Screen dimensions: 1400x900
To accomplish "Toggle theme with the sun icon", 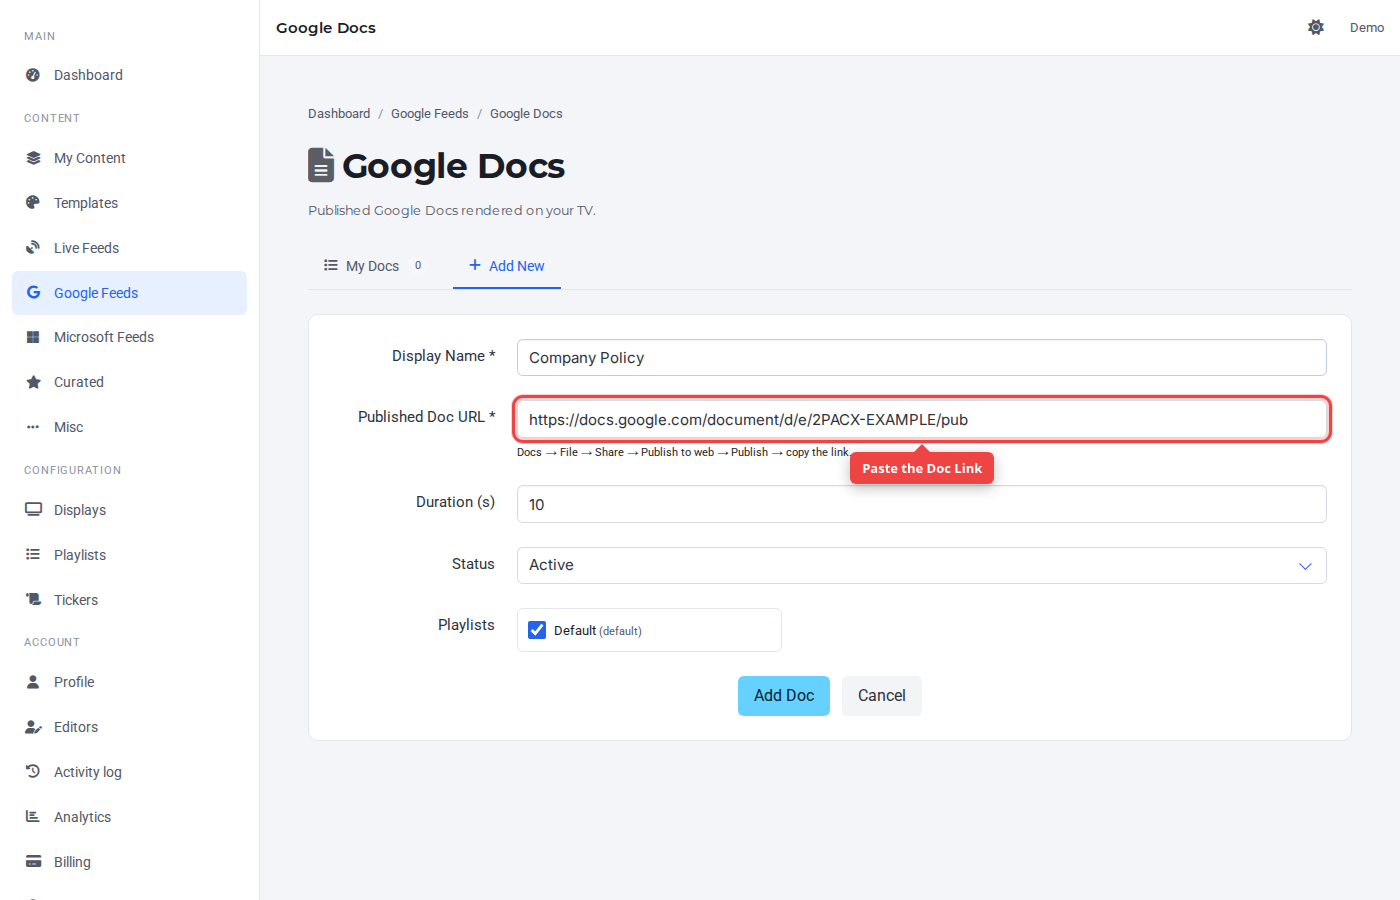I will 1316,27.
